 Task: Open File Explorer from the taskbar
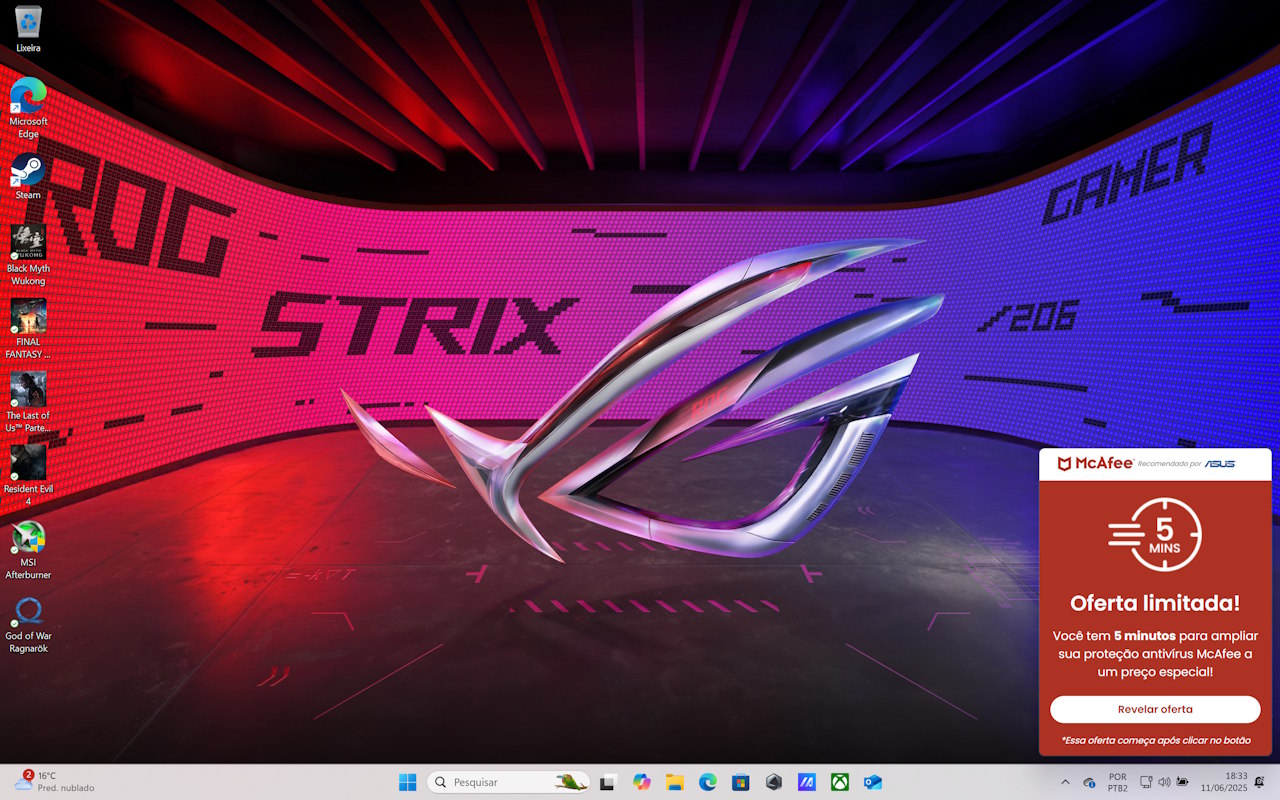tap(674, 782)
